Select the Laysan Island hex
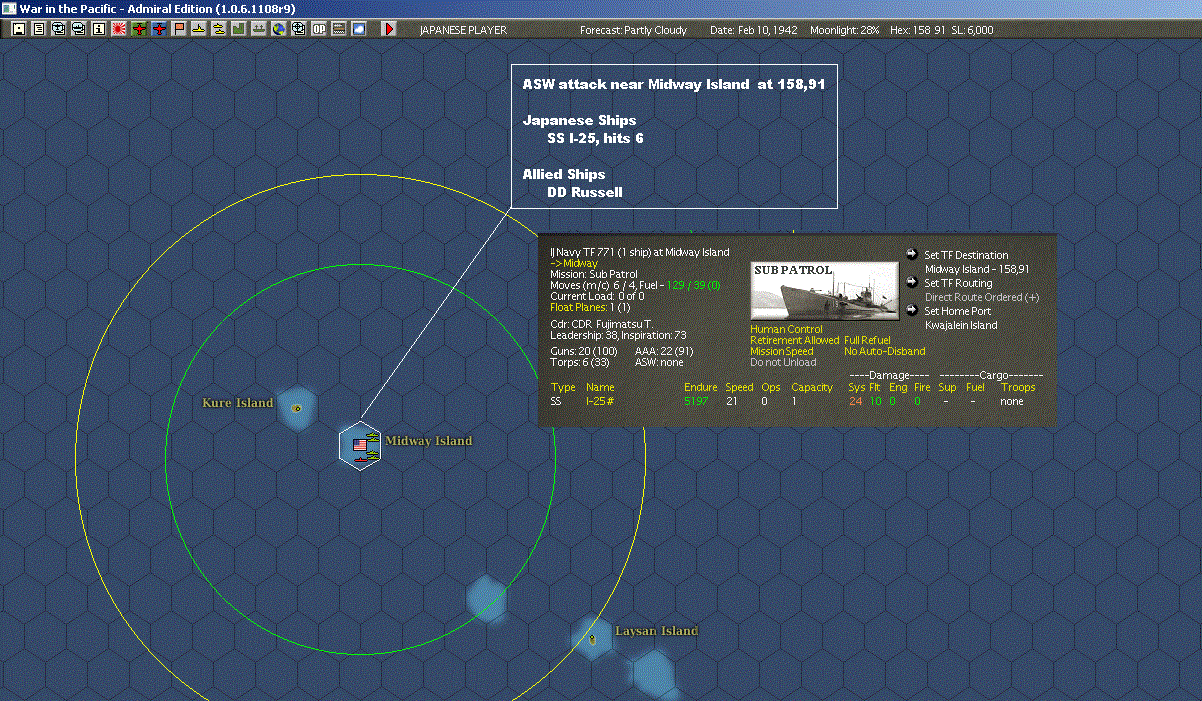 coord(592,638)
